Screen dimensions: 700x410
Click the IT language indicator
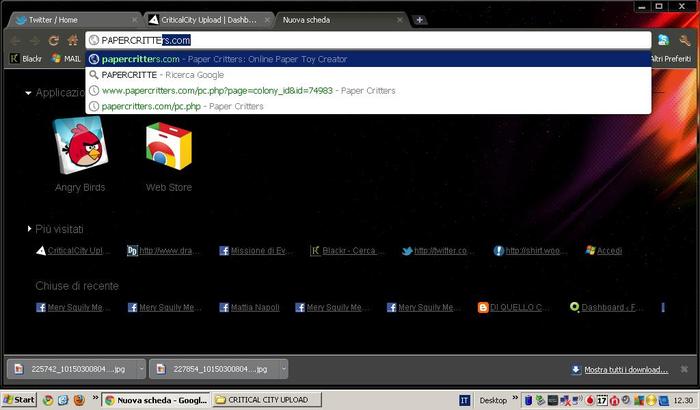coord(465,400)
